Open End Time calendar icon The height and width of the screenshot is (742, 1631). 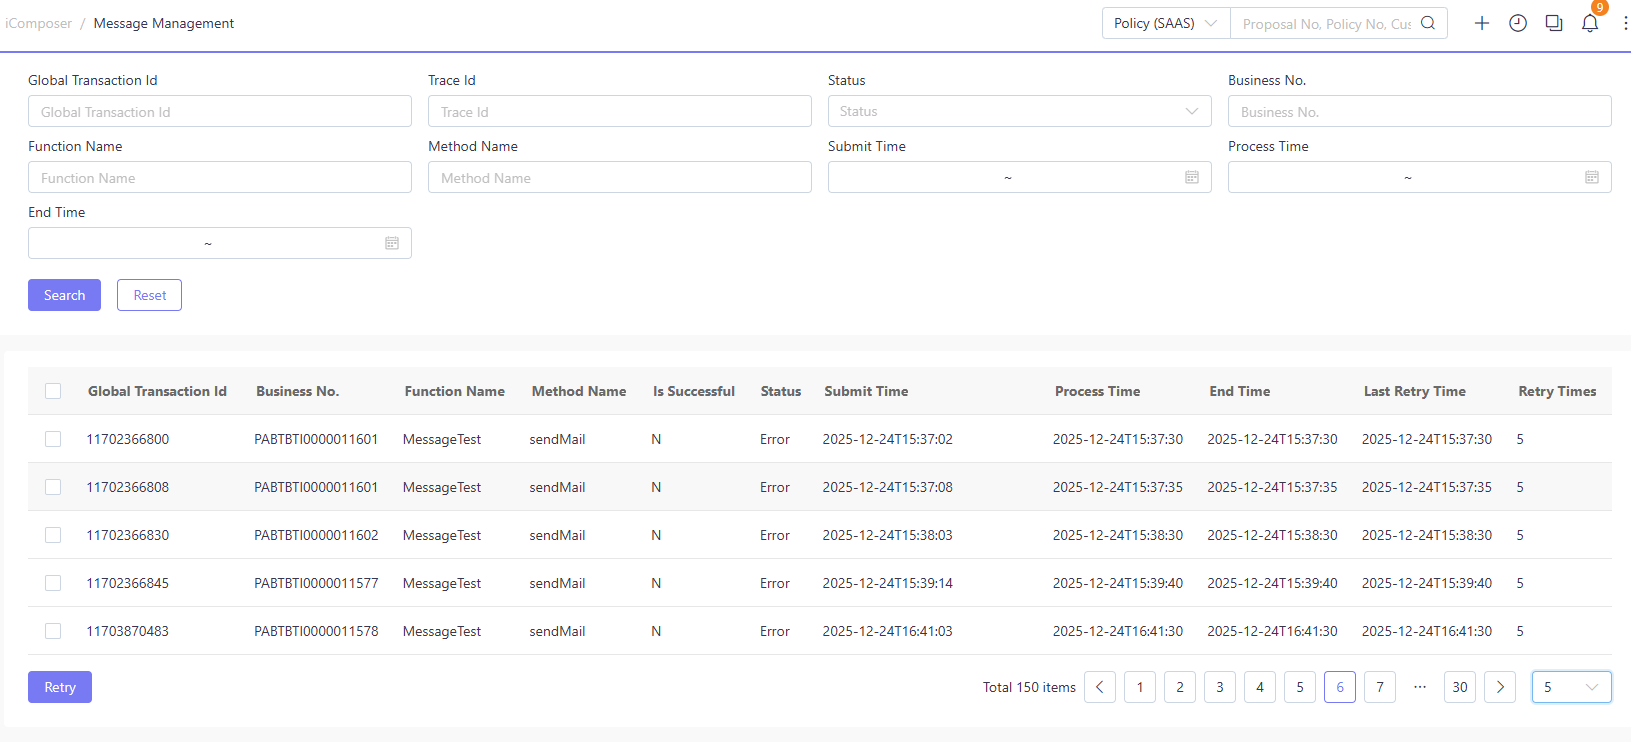pyautogui.click(x=392, y=243)
